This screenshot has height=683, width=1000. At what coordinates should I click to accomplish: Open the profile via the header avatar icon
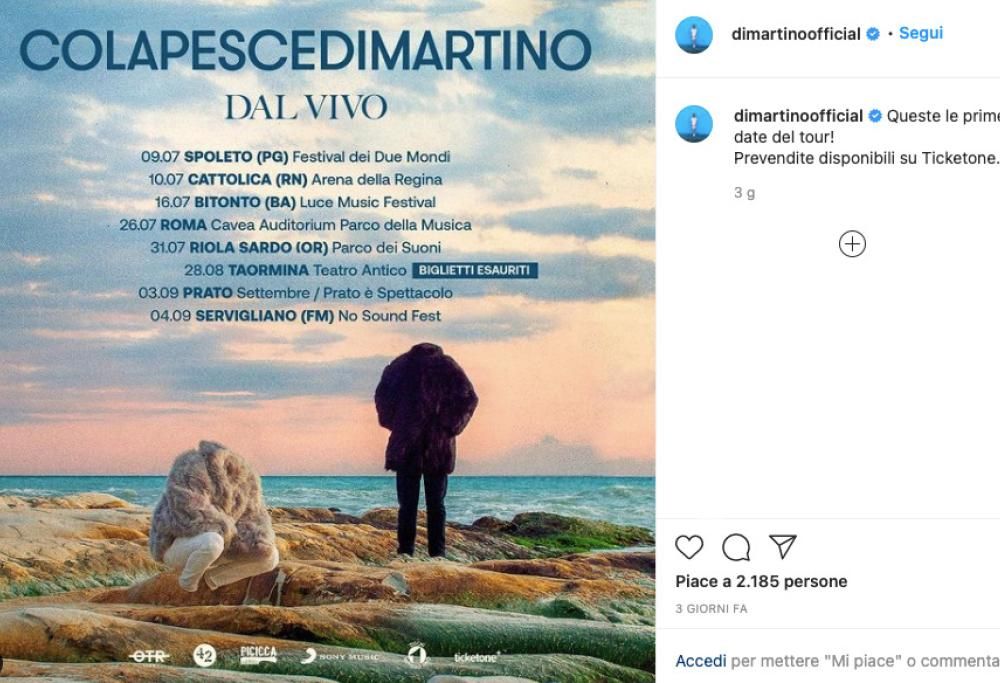(x=693, y=32)
